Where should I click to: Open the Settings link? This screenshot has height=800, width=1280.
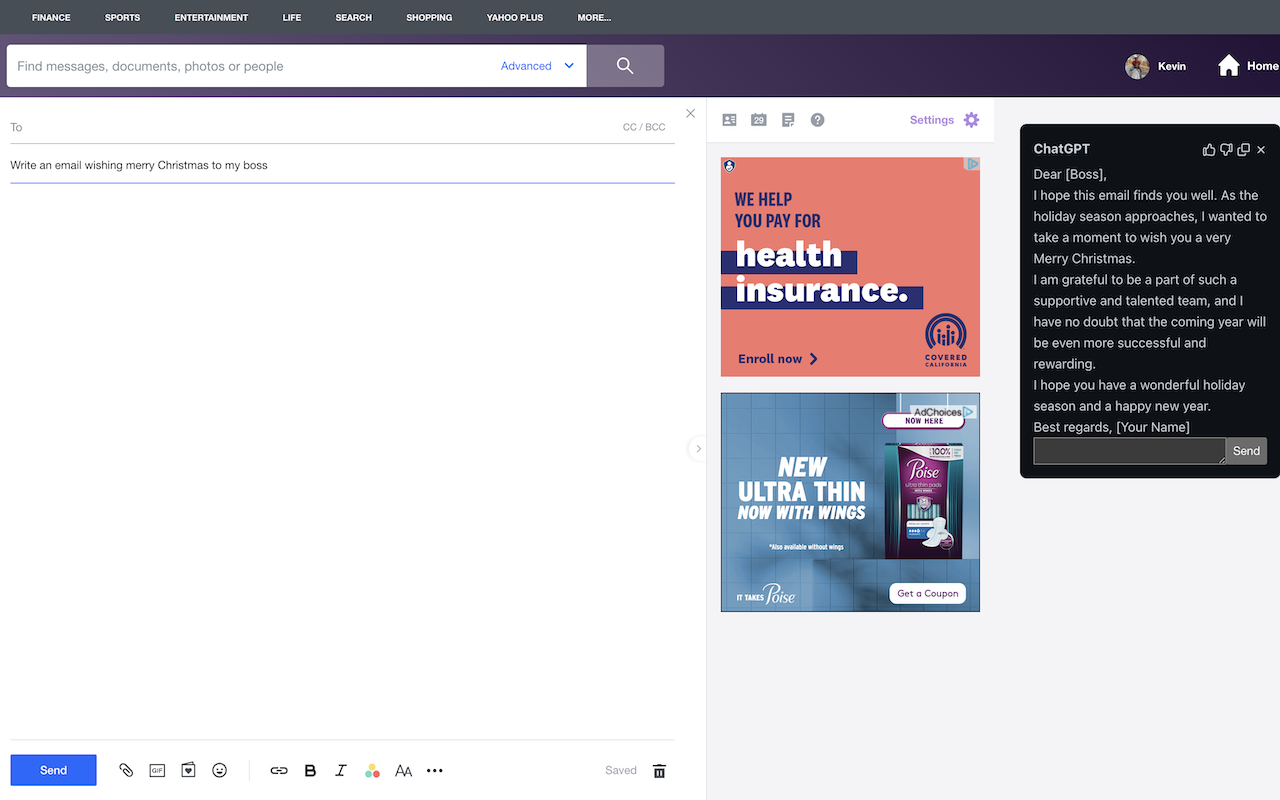932,120
